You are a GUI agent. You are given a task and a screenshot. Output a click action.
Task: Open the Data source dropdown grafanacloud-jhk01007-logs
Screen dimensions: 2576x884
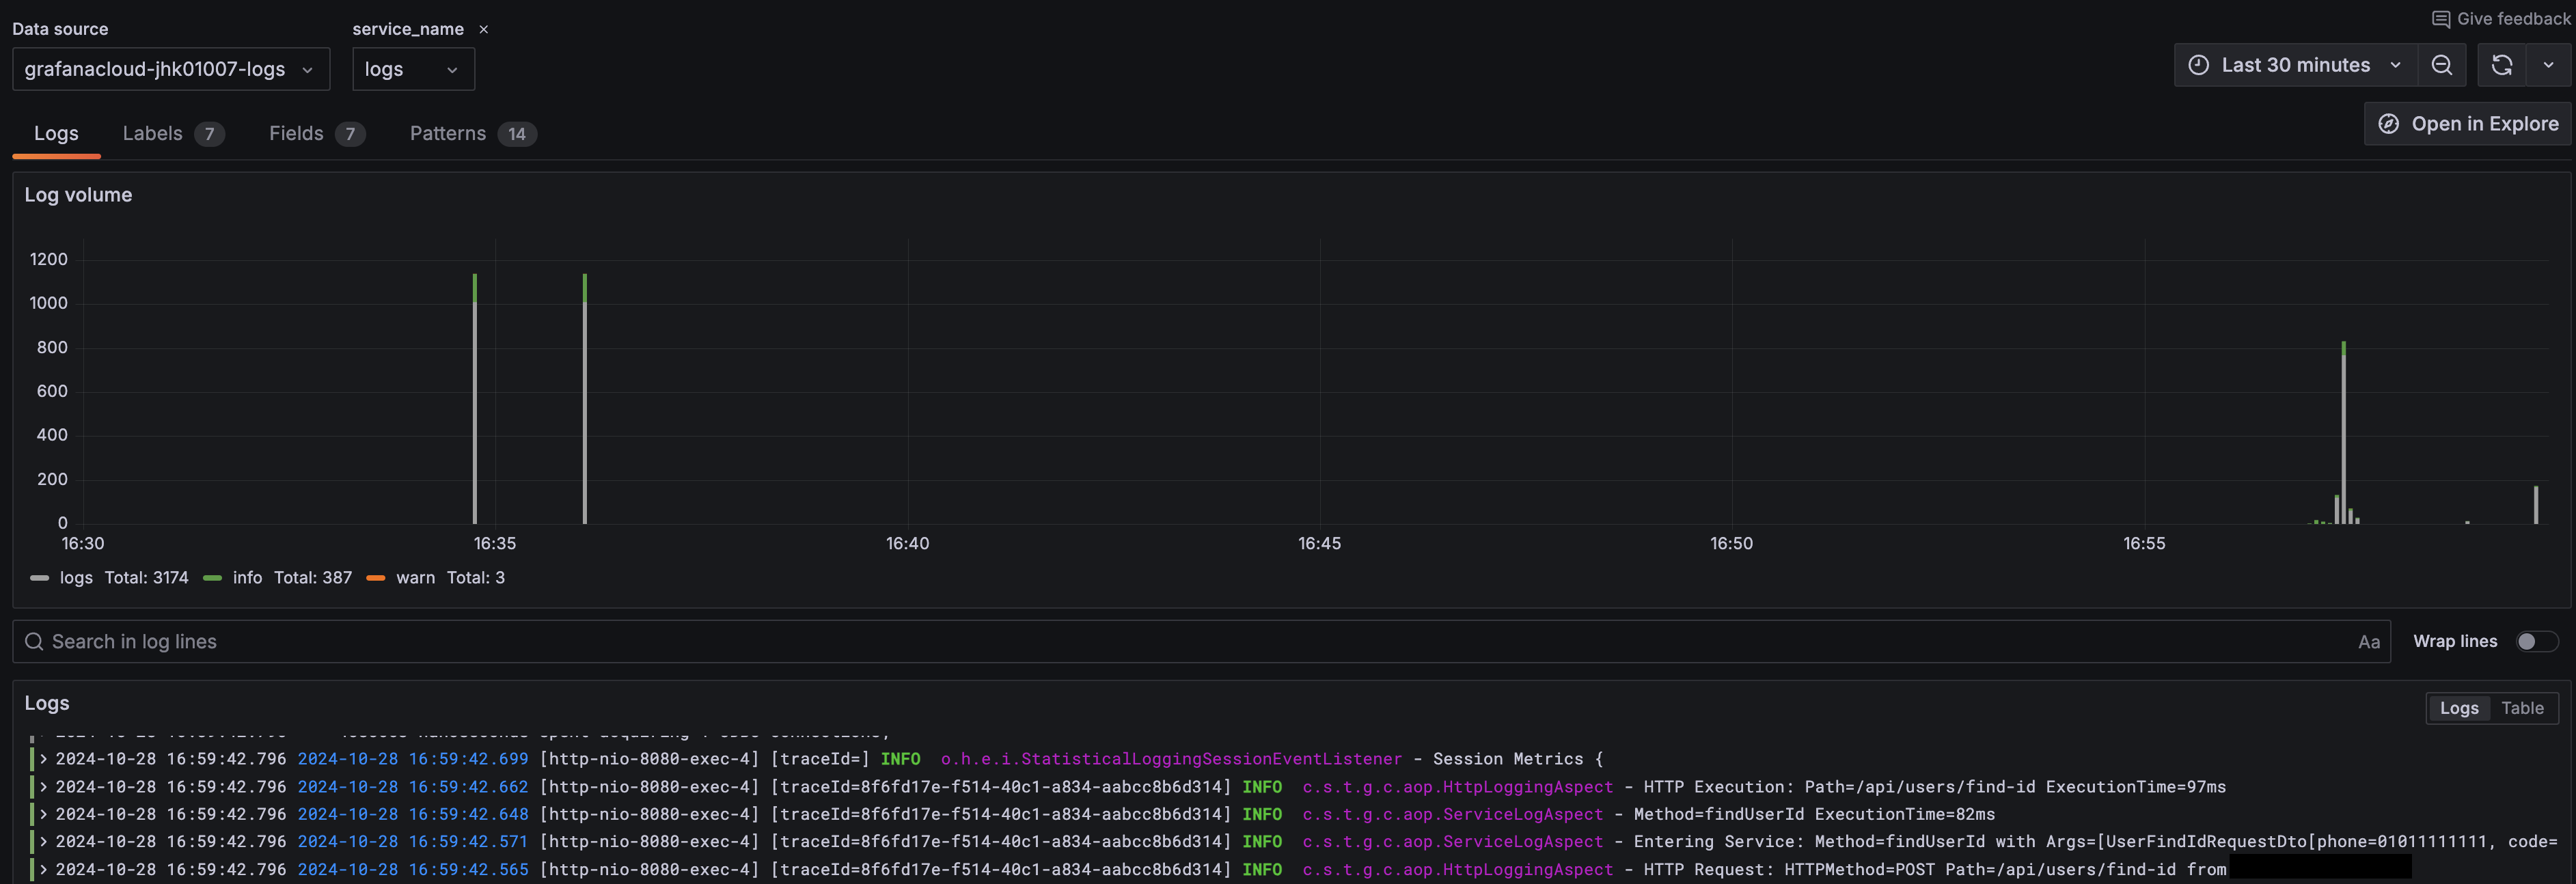tap(170, 69)
